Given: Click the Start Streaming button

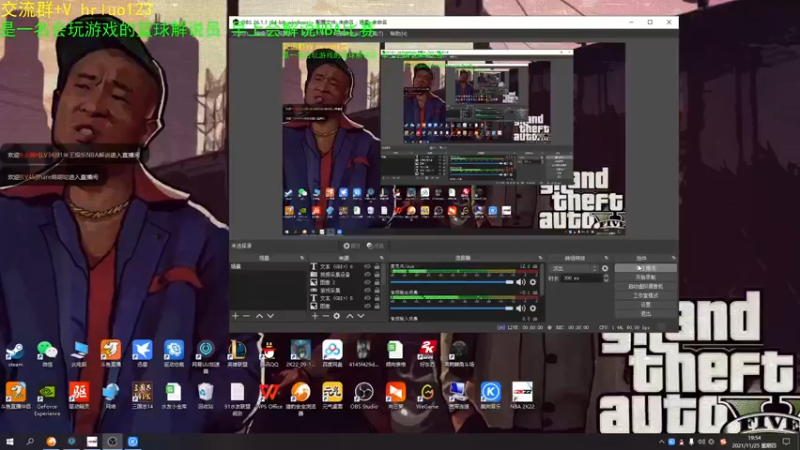Looking at the screenshot, I should click(645, 268).
